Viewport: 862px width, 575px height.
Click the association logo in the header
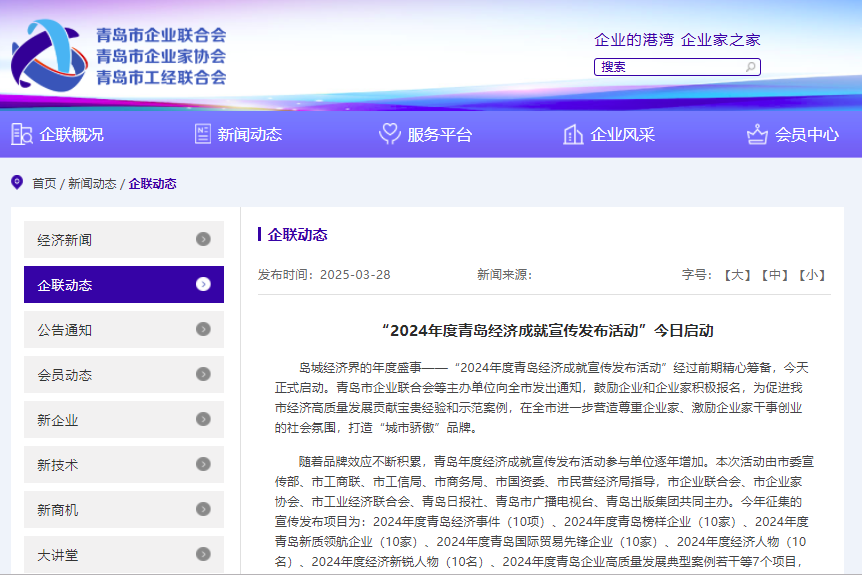coord(50,54)
